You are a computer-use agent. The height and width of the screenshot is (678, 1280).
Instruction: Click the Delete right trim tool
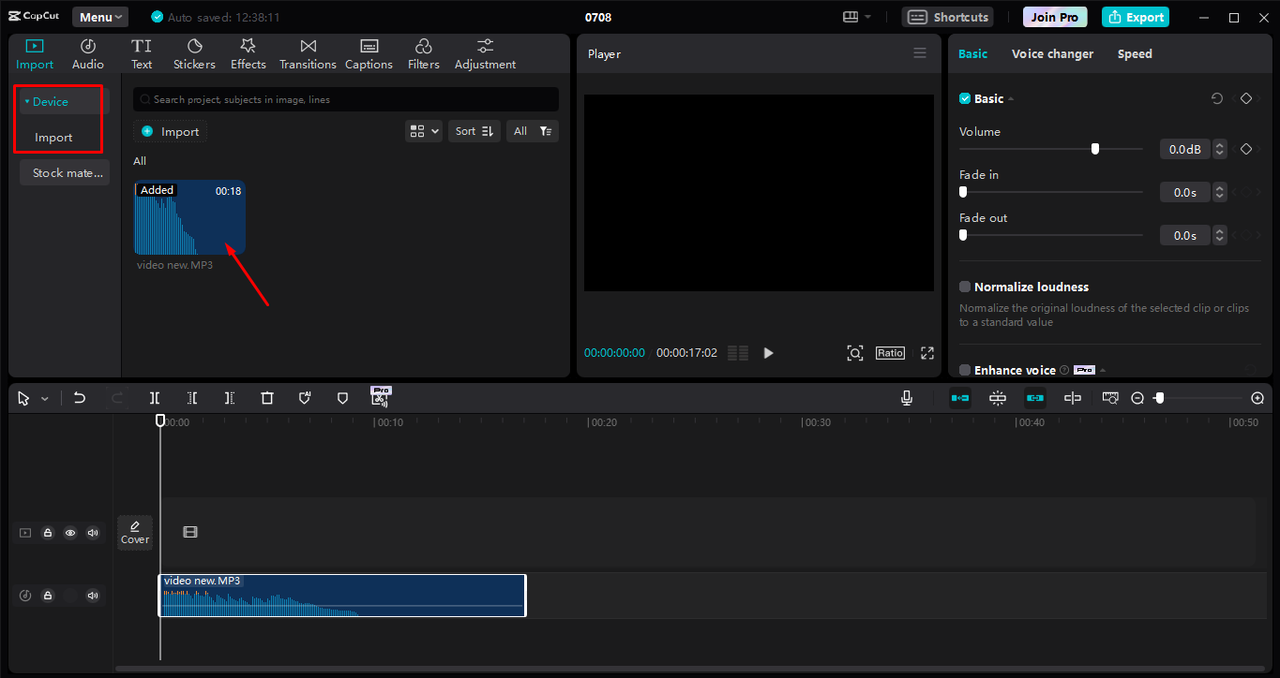(229, 398)
